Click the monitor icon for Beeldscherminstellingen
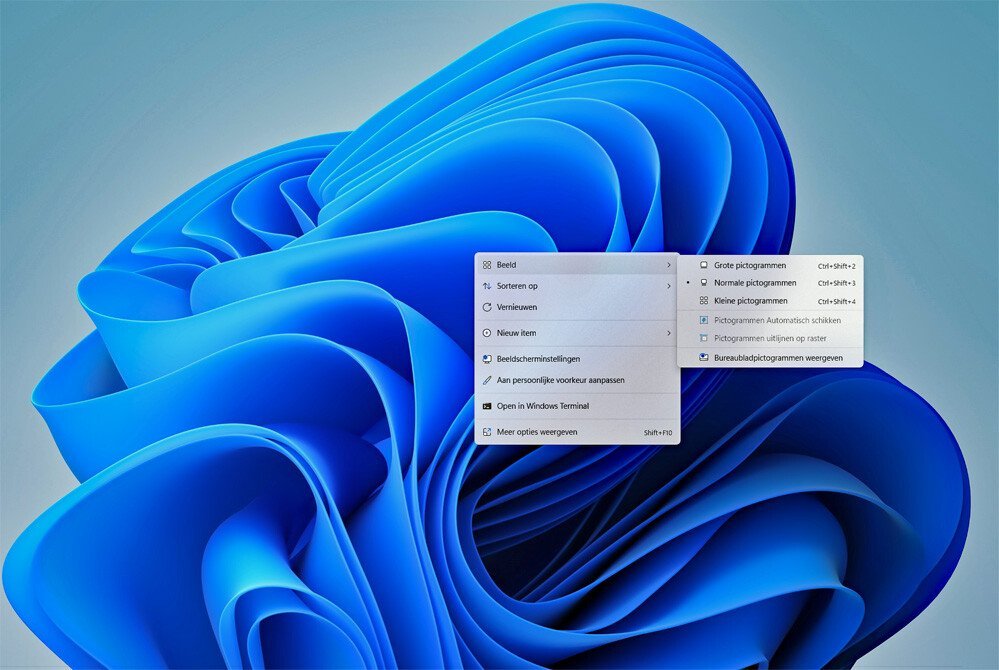This screenshot has width=999, height=670. click(487, 359)
